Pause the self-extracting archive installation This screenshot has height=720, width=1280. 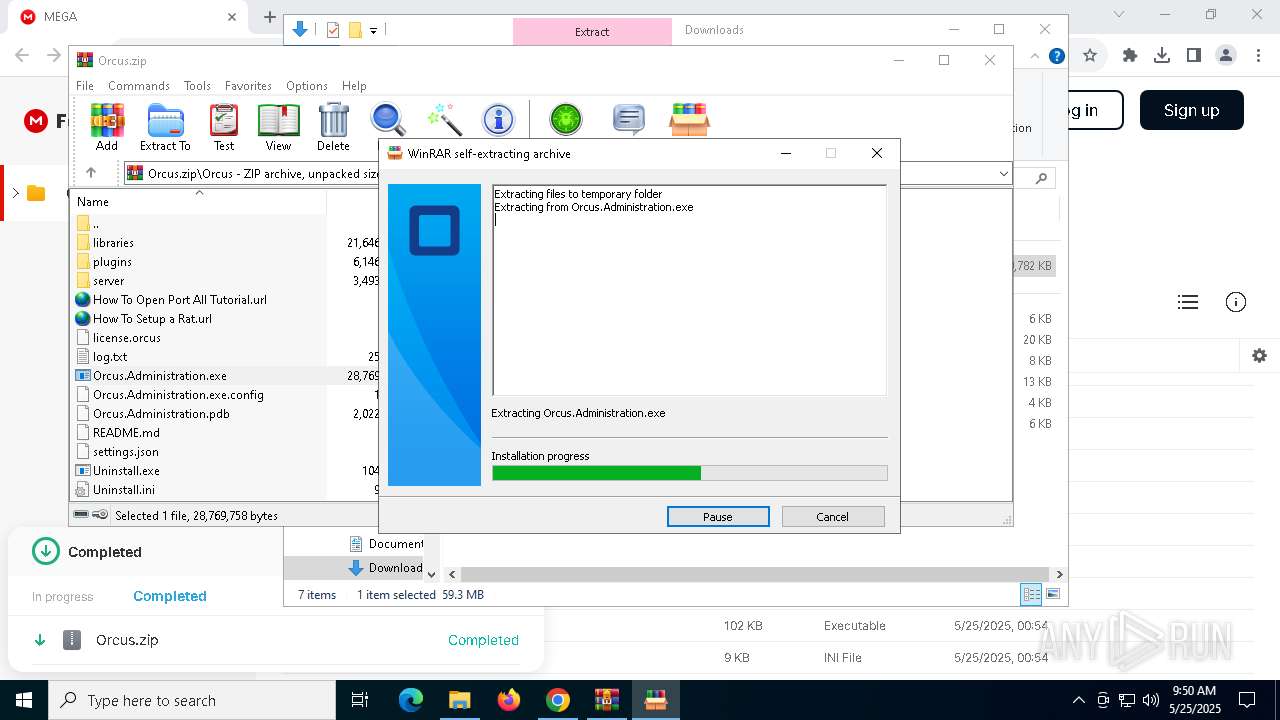pyautogui.click(x=718, y=517)
